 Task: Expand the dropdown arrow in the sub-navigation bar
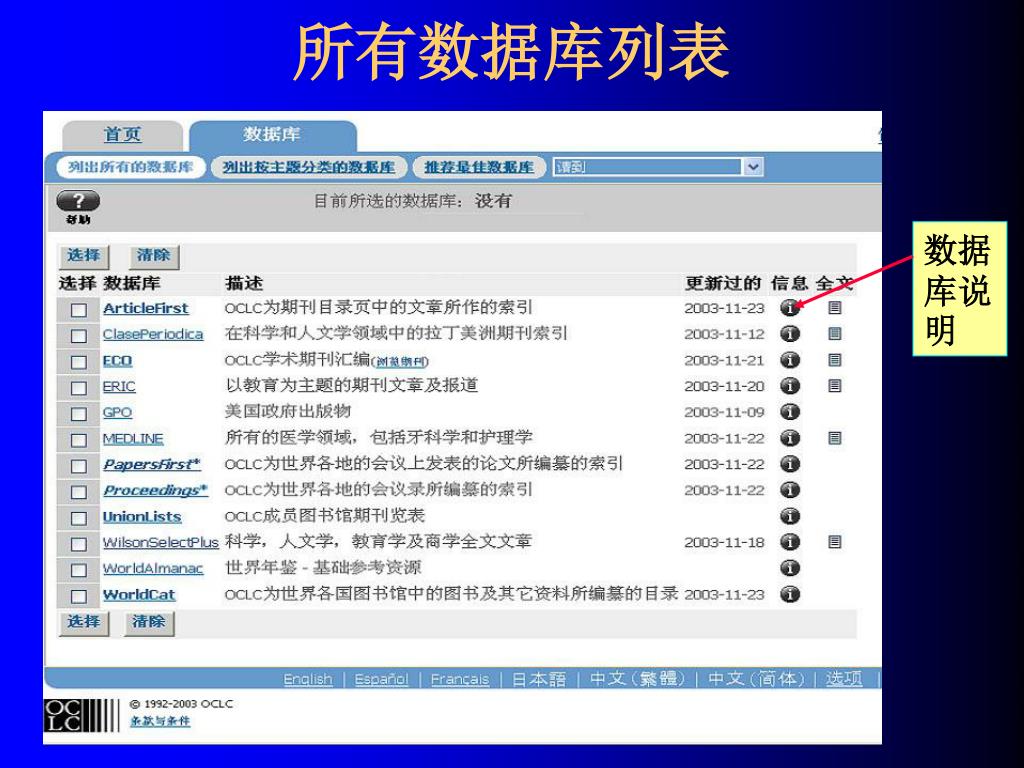tap(752, 167)
